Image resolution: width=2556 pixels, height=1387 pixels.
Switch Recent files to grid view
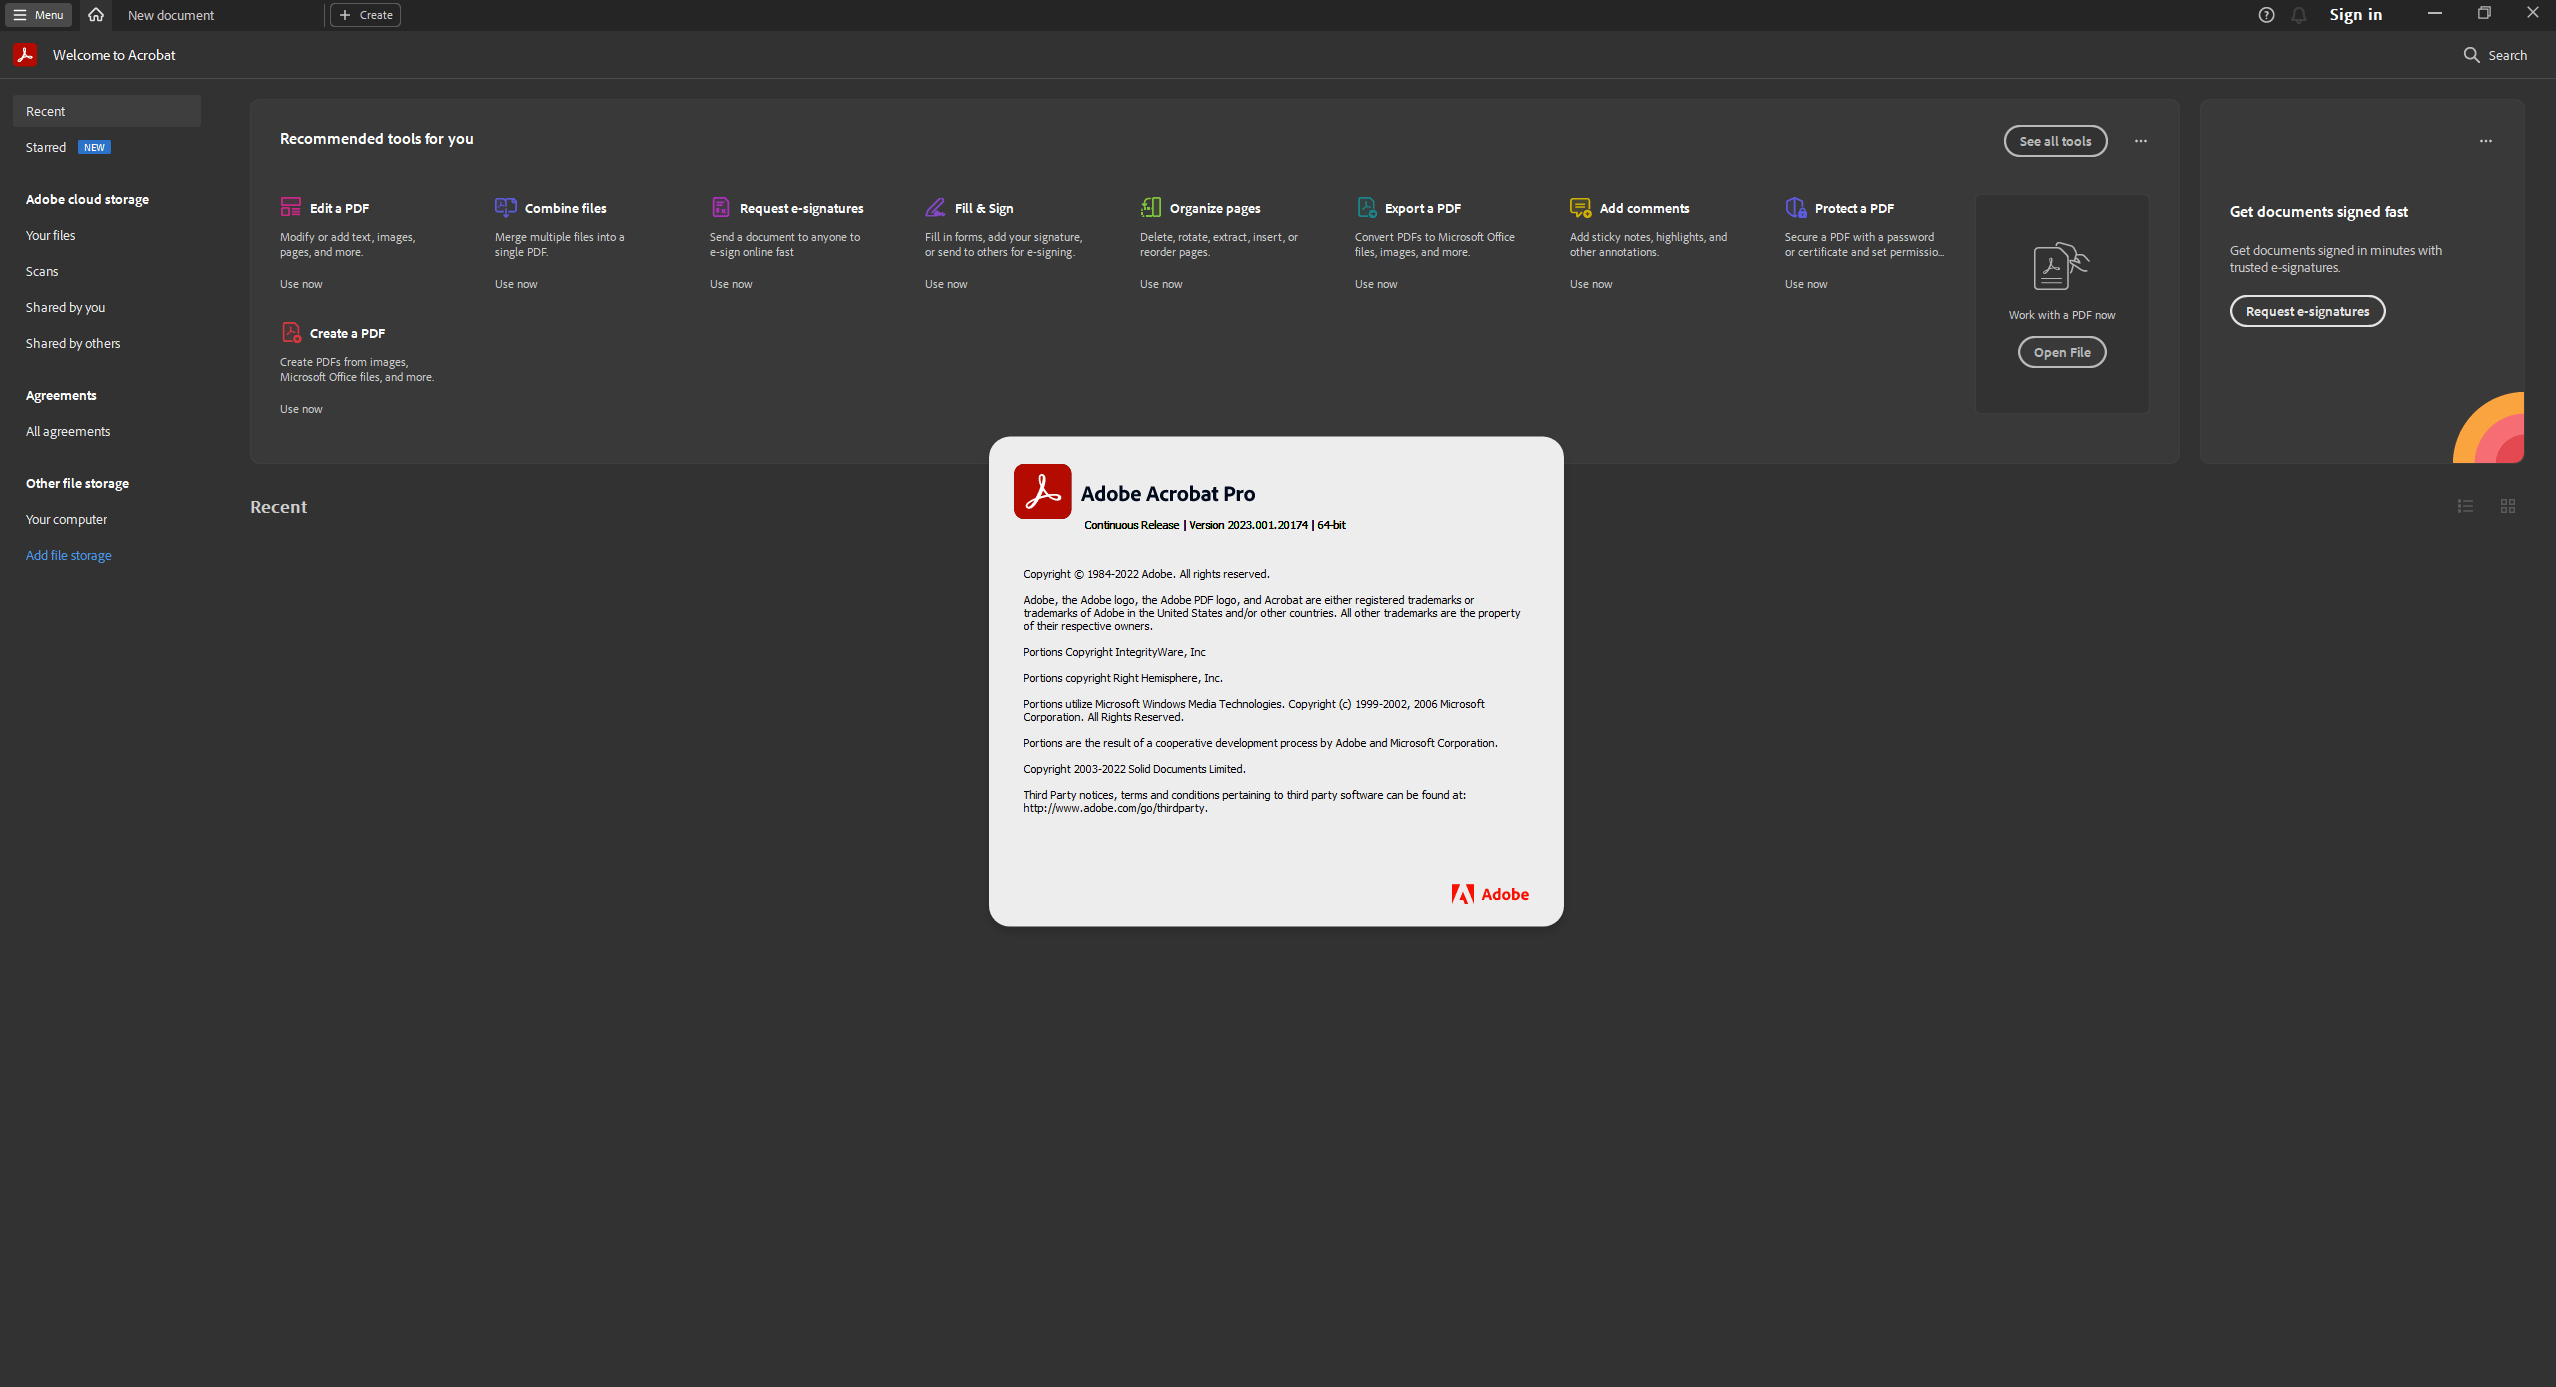(2508, 506)
